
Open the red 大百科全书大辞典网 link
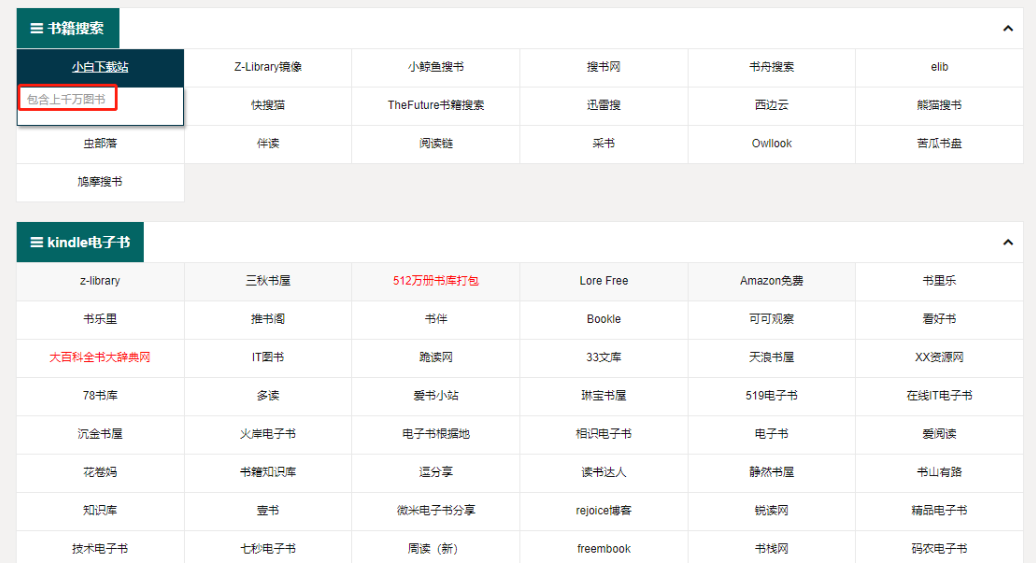[100, 357]
